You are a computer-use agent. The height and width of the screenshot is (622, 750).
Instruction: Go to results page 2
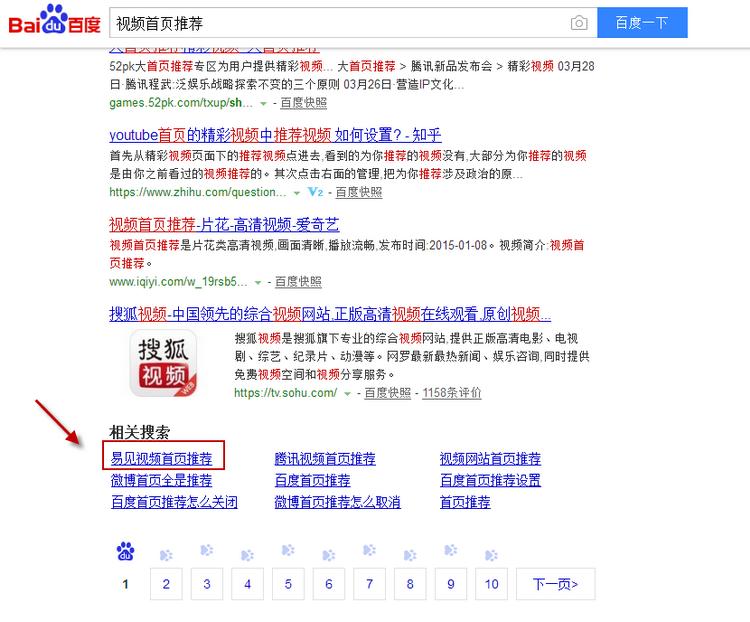166,584
